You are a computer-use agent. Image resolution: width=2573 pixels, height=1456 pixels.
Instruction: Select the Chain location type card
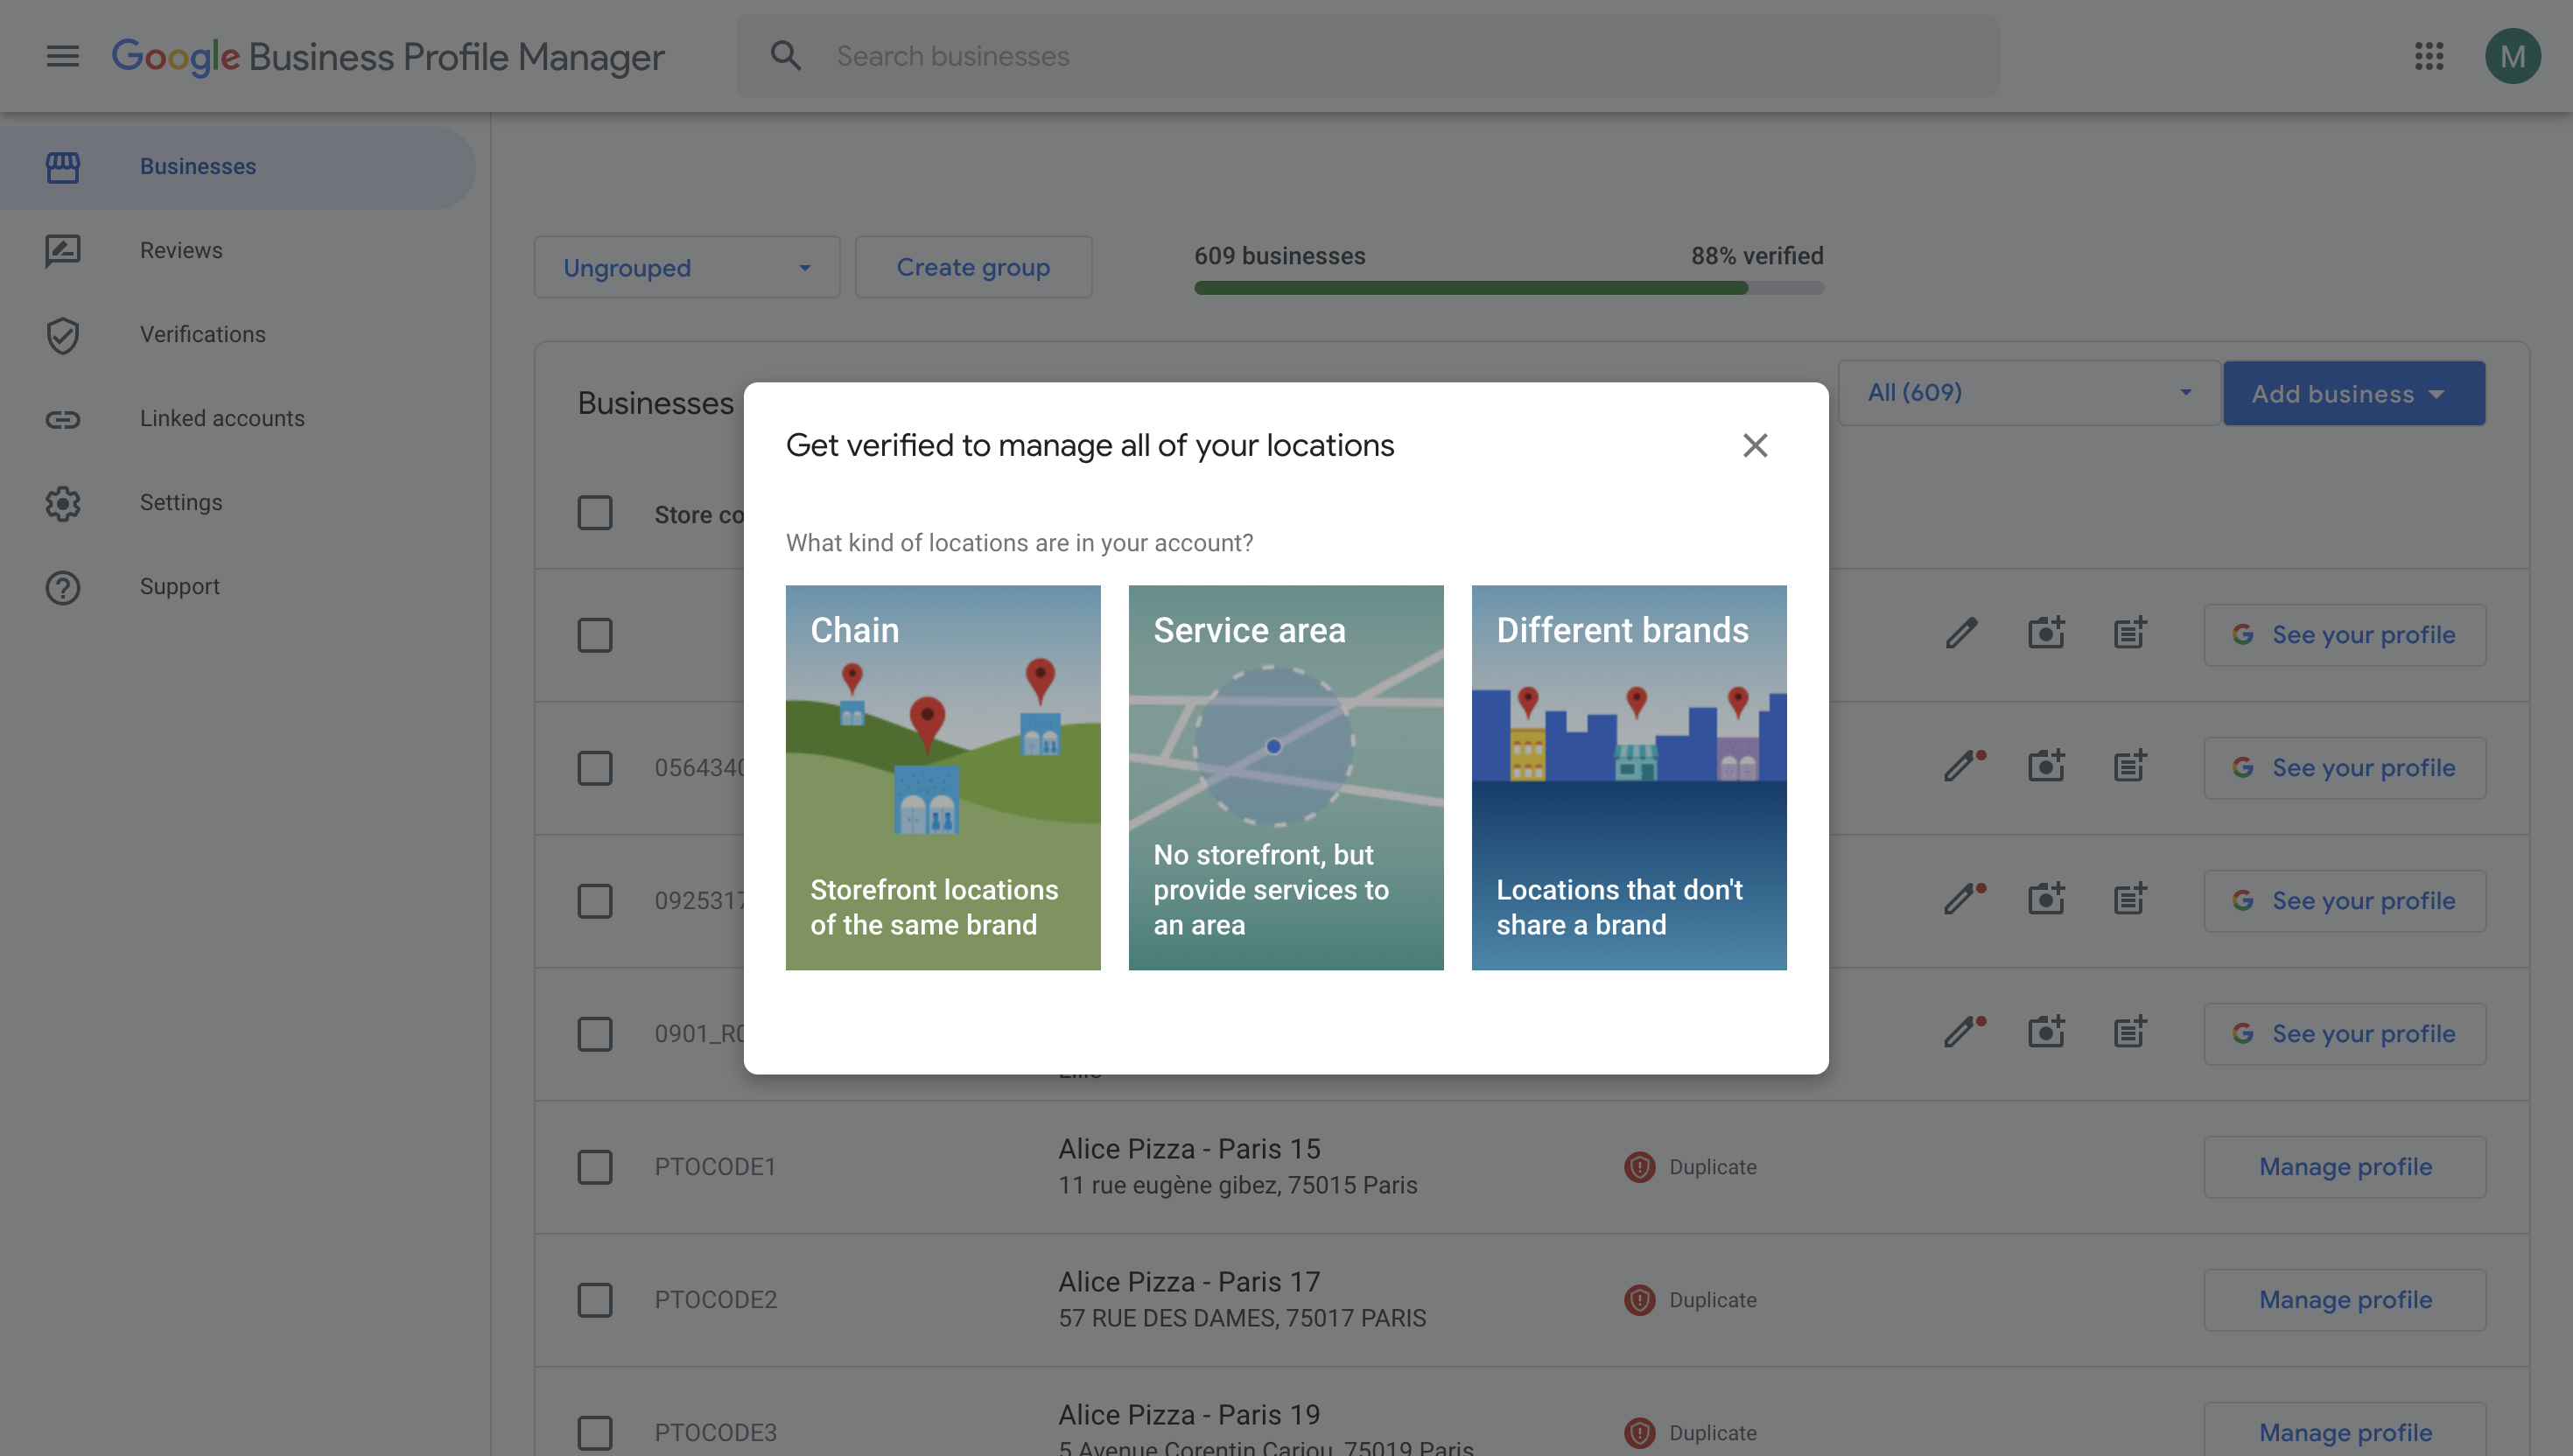click(x=943, y=777)
